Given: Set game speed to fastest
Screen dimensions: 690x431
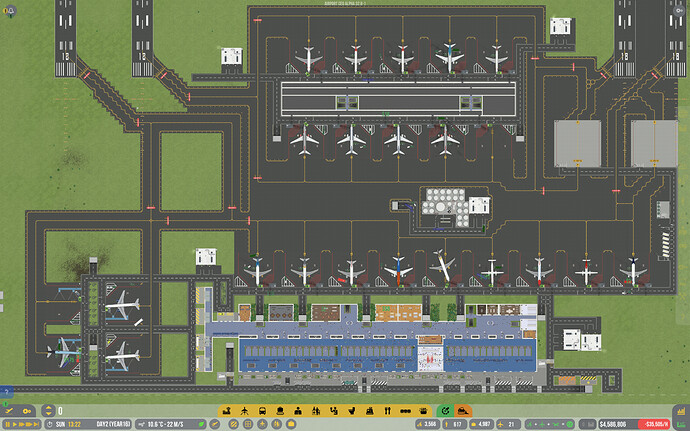Looking at the screenshot, I should [x=35, y=425].
